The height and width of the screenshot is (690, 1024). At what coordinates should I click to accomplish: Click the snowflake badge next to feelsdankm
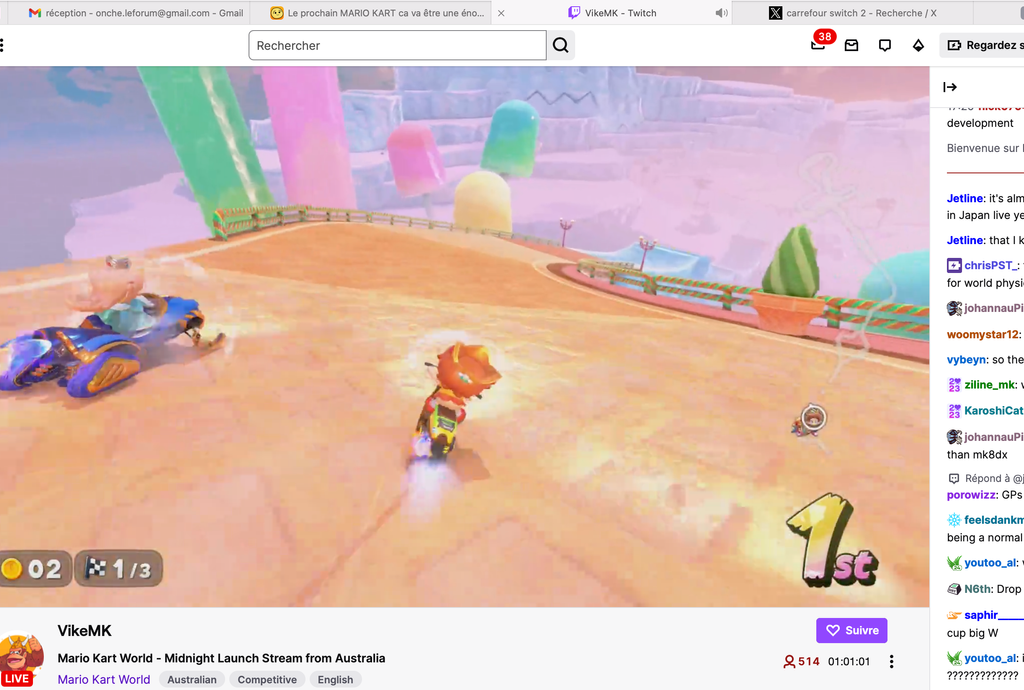[954, 520]
